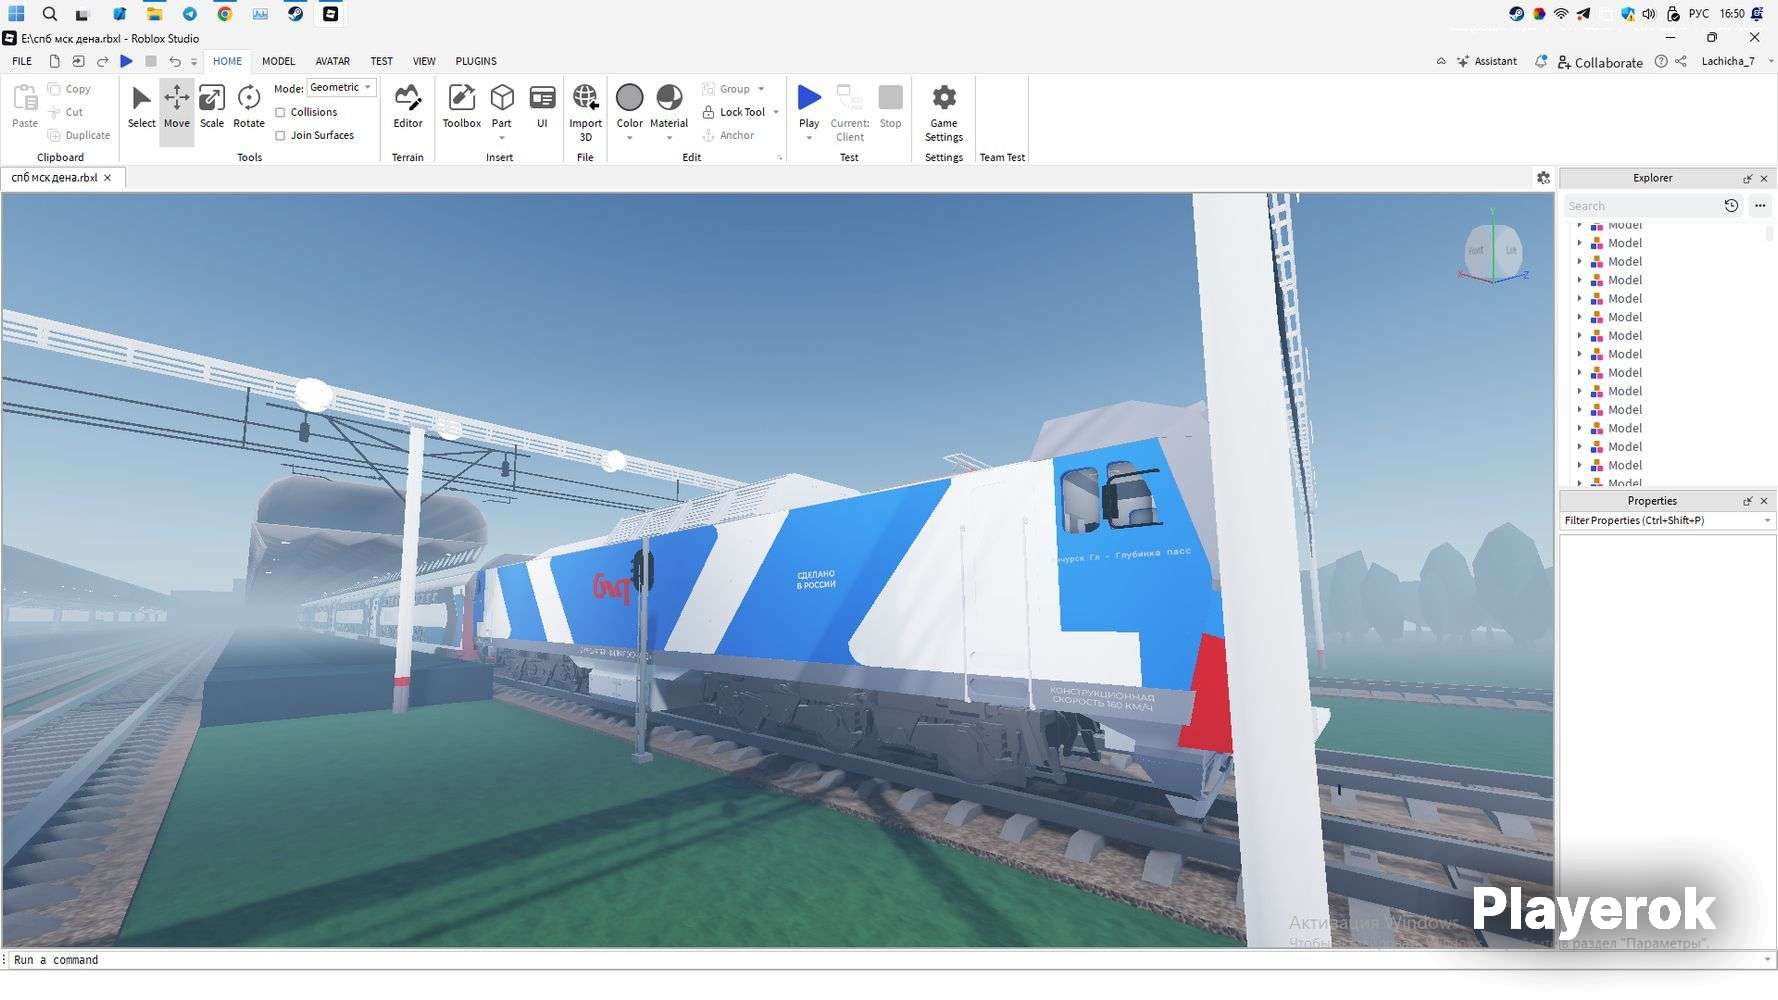Screen dimensions: 1778x1000
Task: Click the view orientation cube
Action: [x=1492, y=250]
